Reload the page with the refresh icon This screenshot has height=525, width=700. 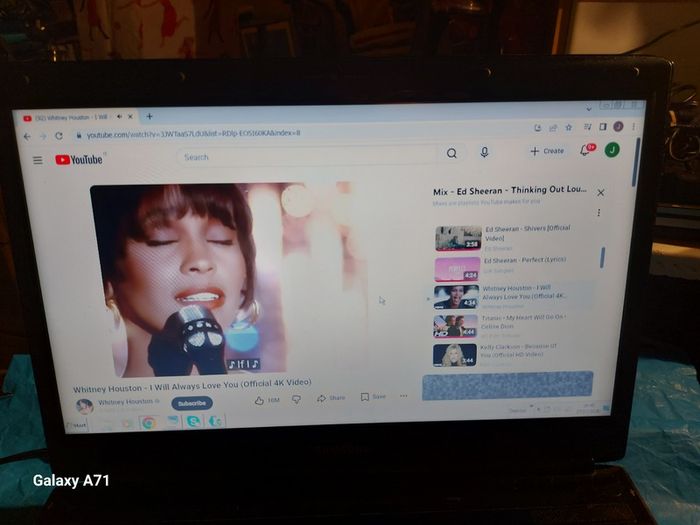click(59, 136)
